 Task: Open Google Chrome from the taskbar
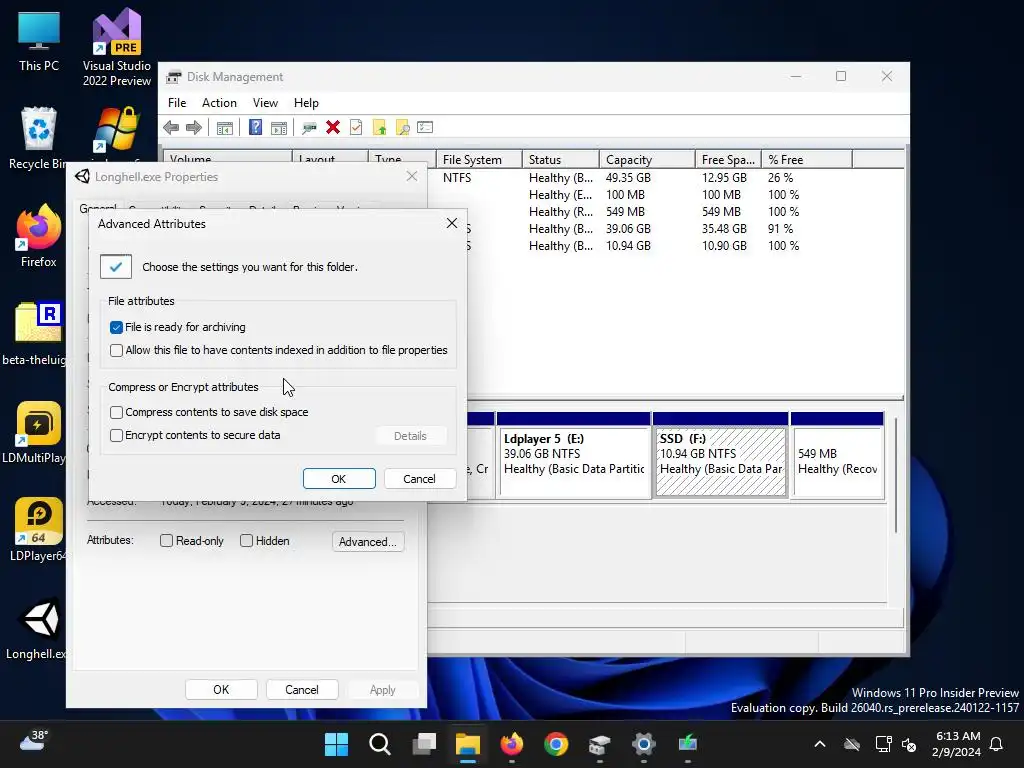(556, 744)
